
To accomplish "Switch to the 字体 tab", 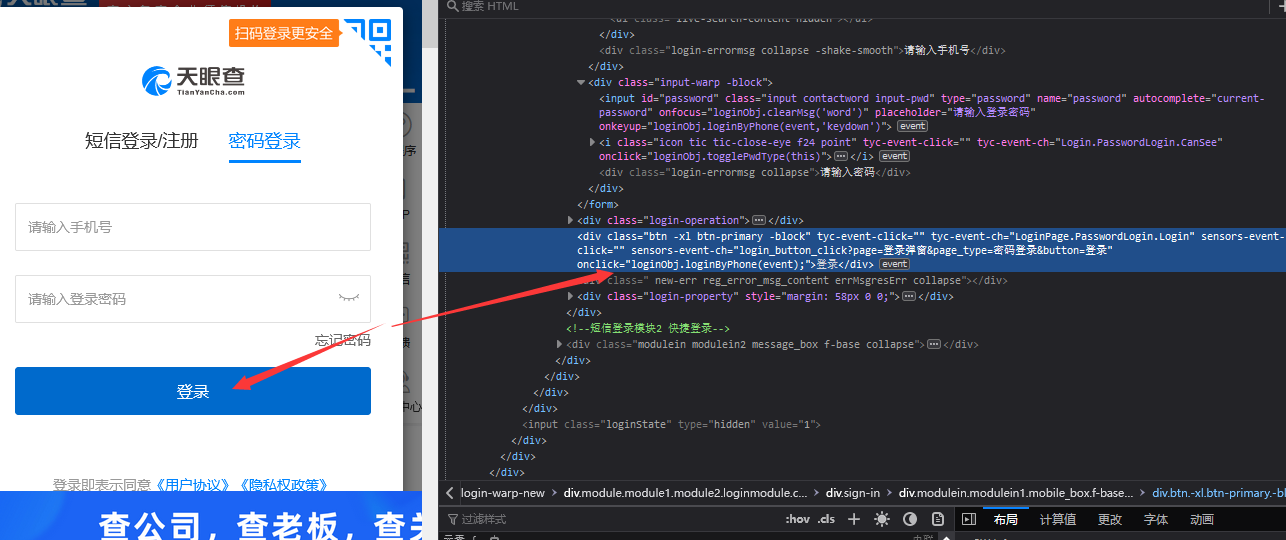I will click(1156, 520).
